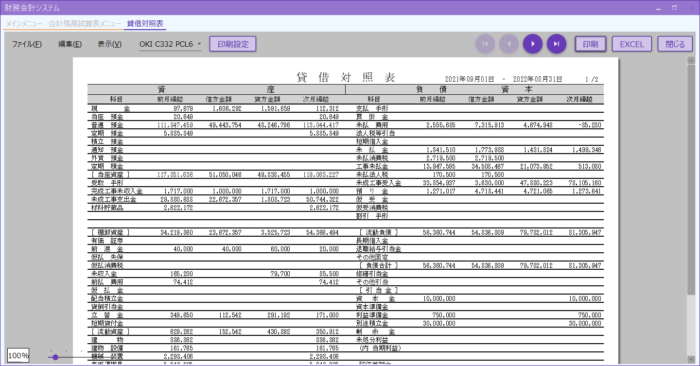
Task: Open the 表示(V) menu
Action: click(109, 44)
